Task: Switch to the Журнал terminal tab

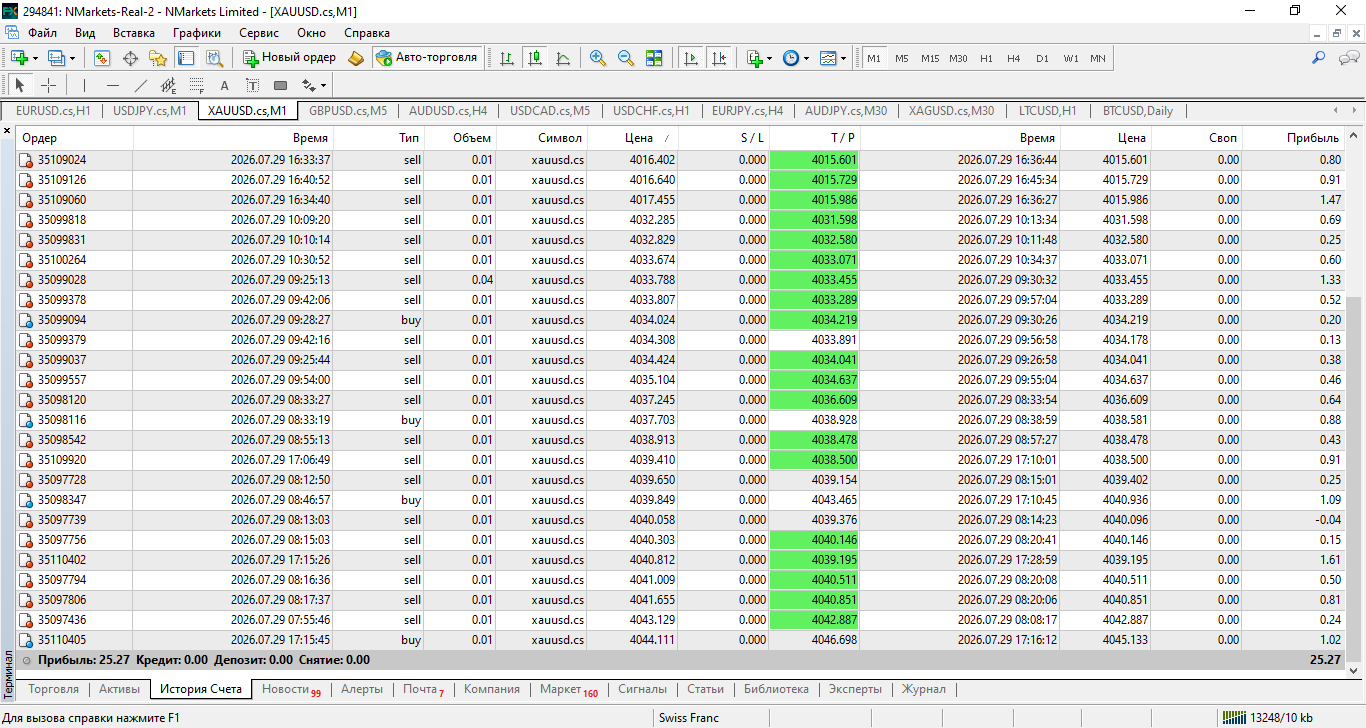Action: (923, 689)
